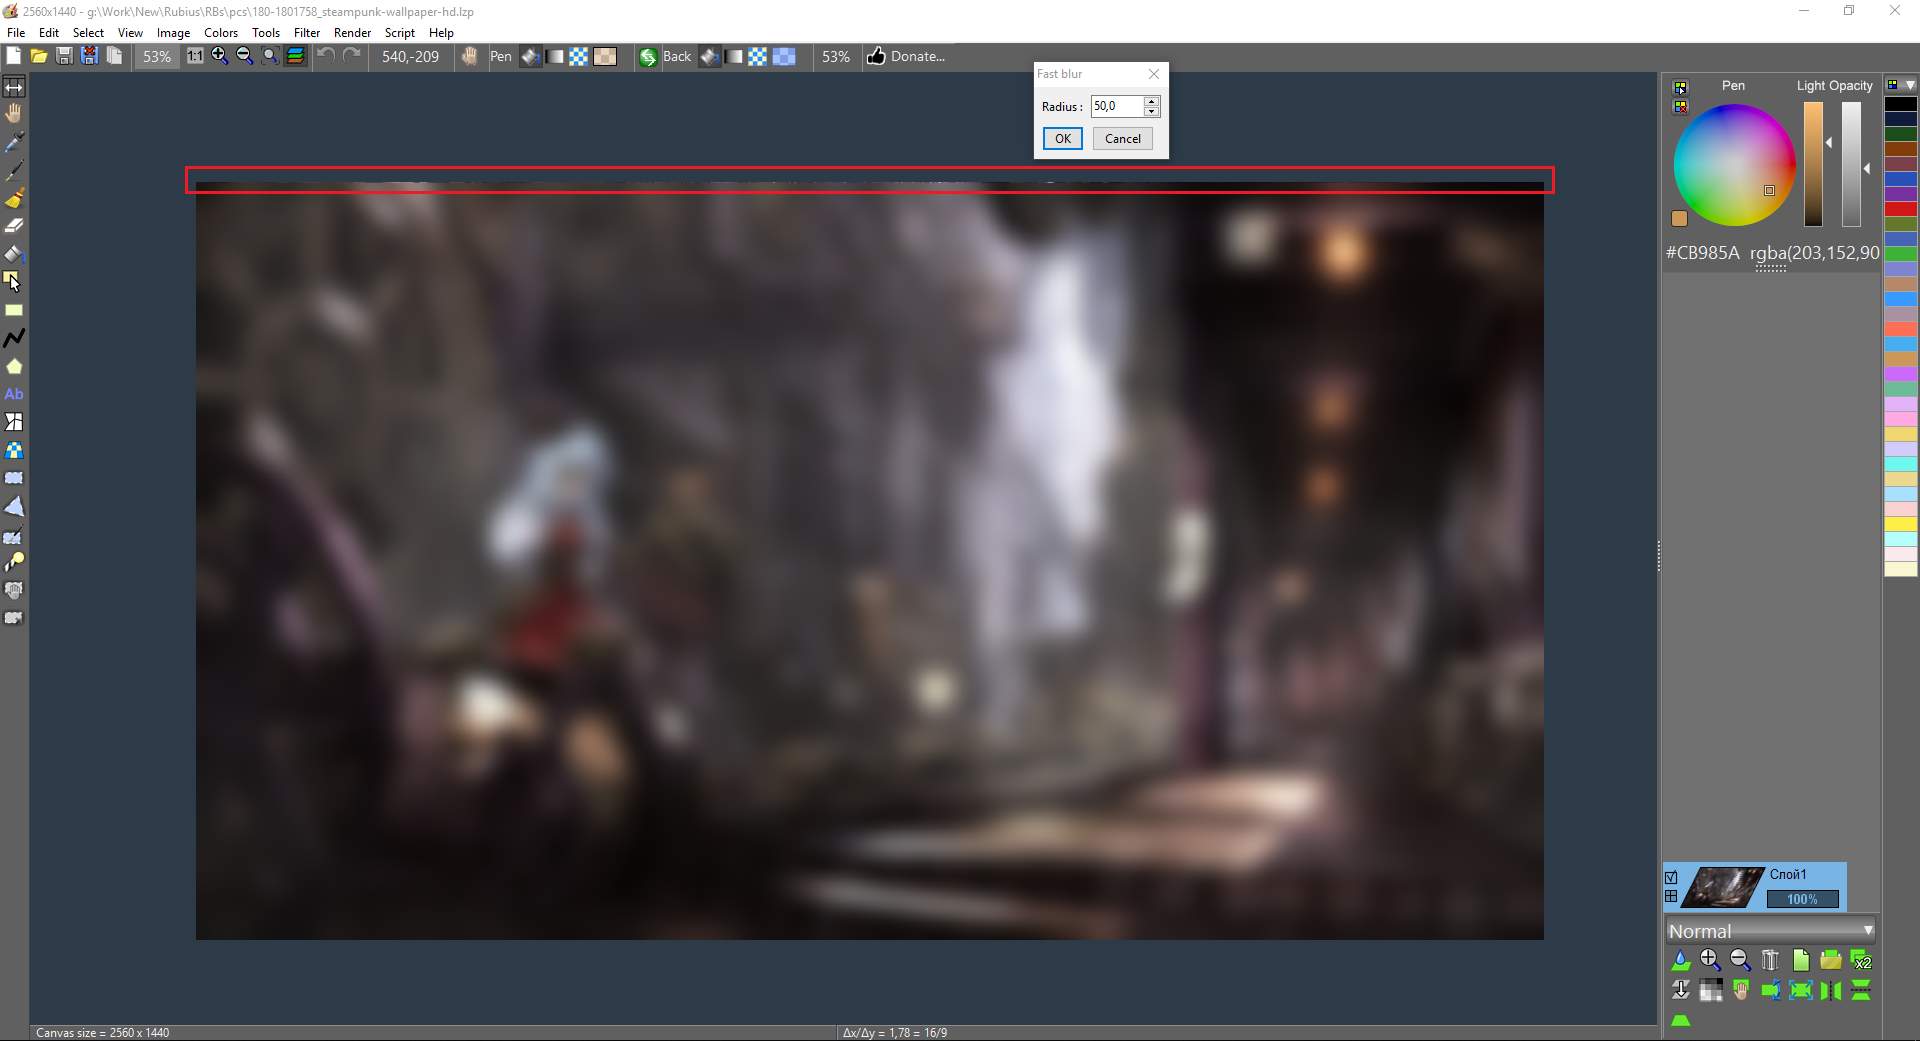Increase Radius using the stepper up arrow

(x=1152, y=101)
